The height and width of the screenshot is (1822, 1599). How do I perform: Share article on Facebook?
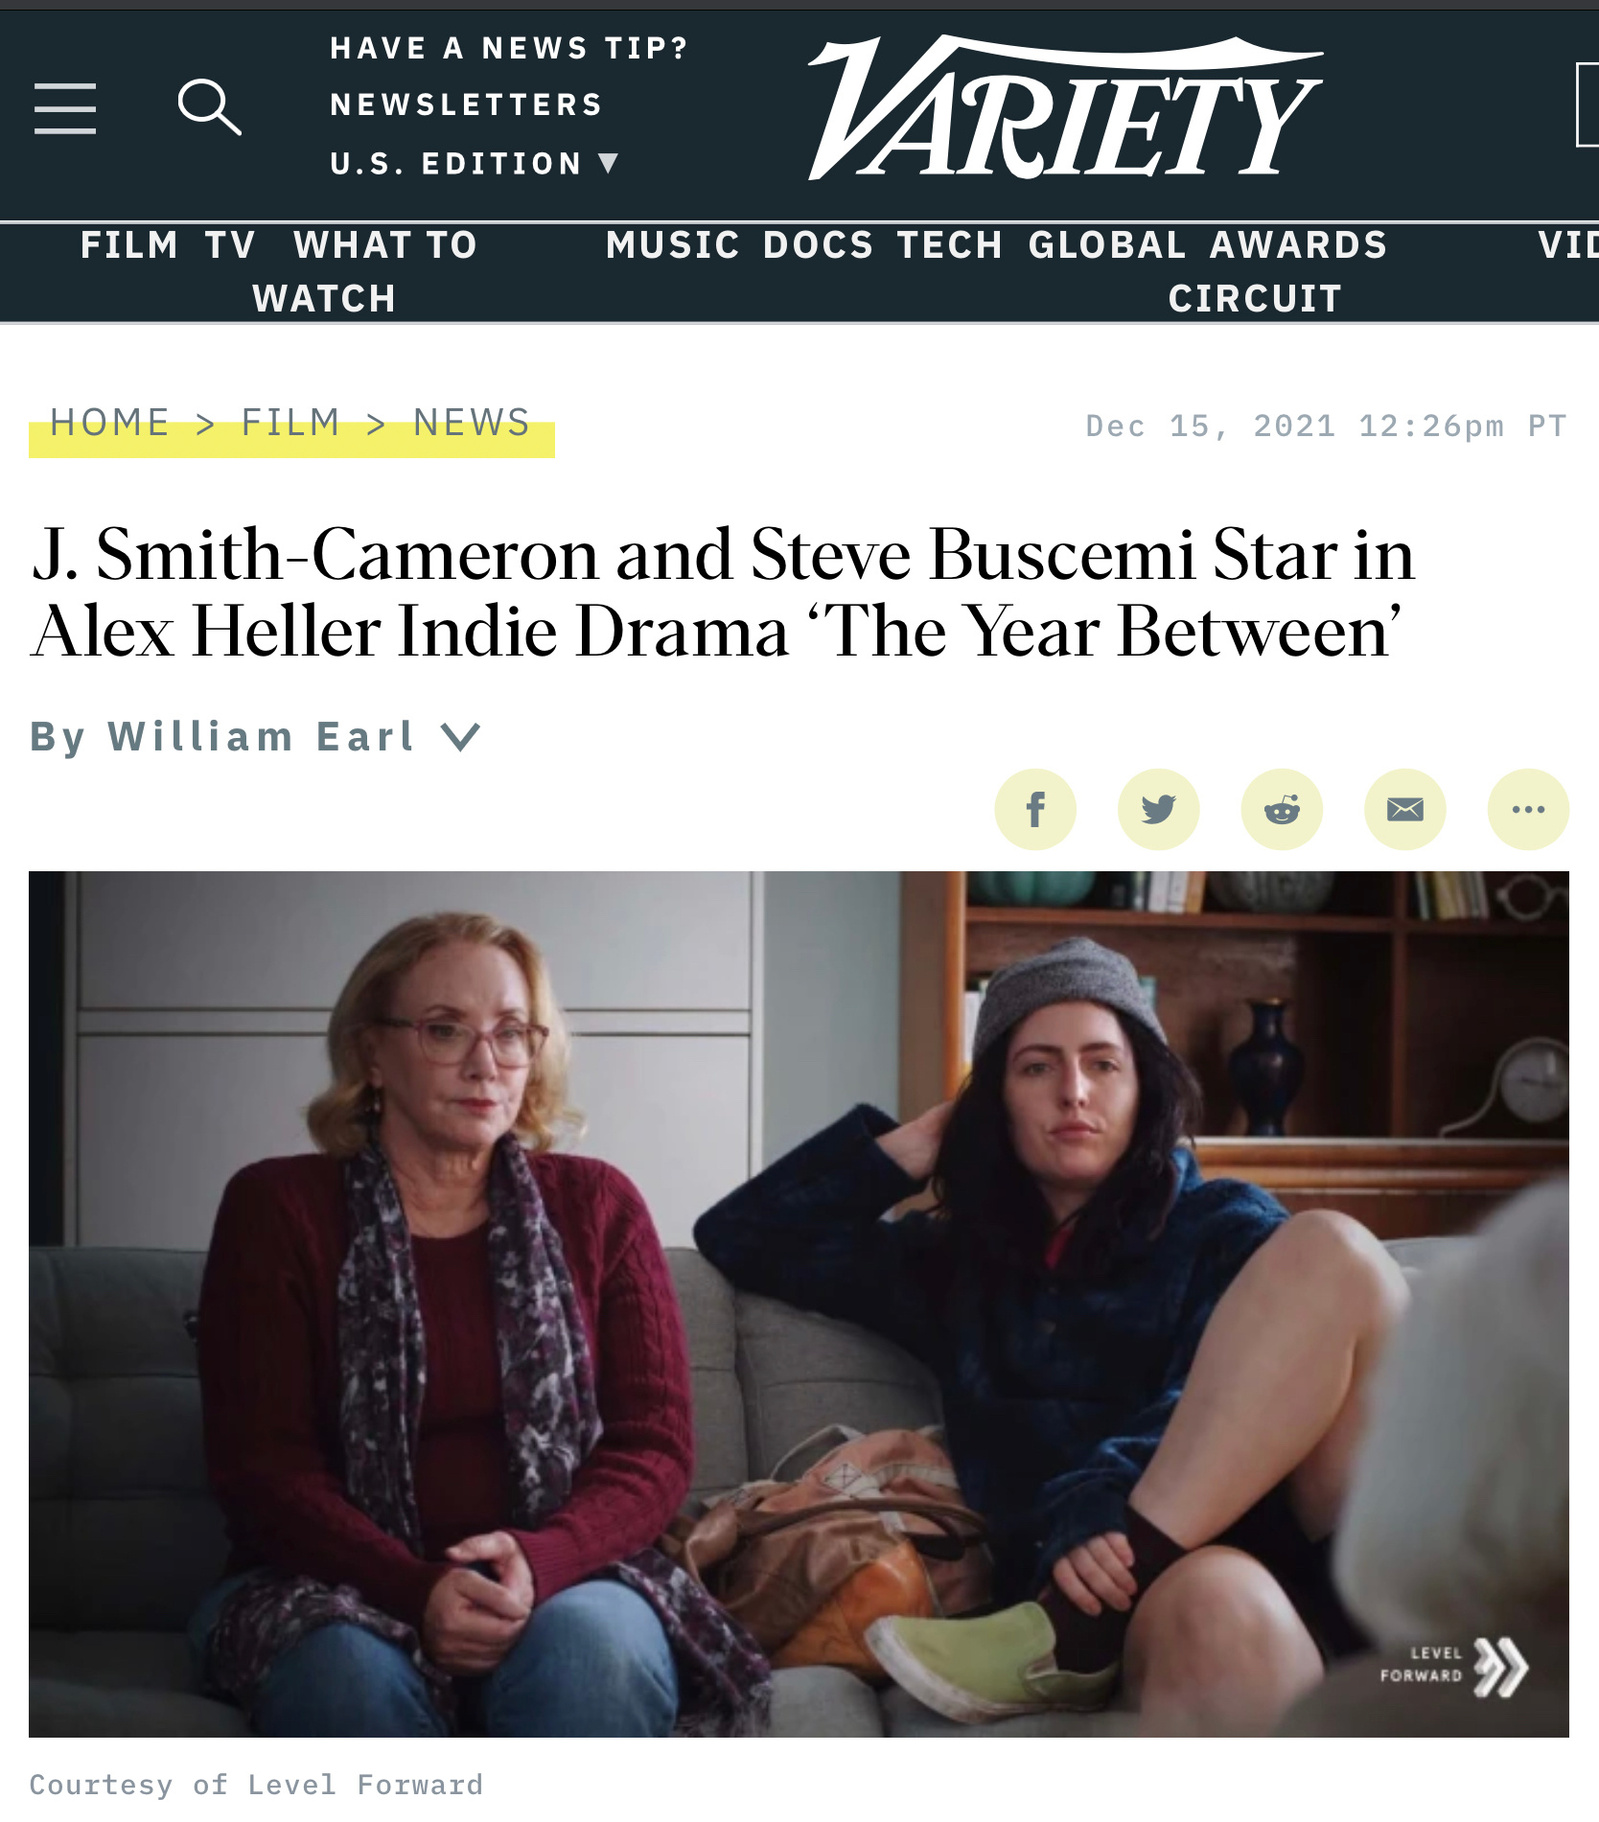1035,809
